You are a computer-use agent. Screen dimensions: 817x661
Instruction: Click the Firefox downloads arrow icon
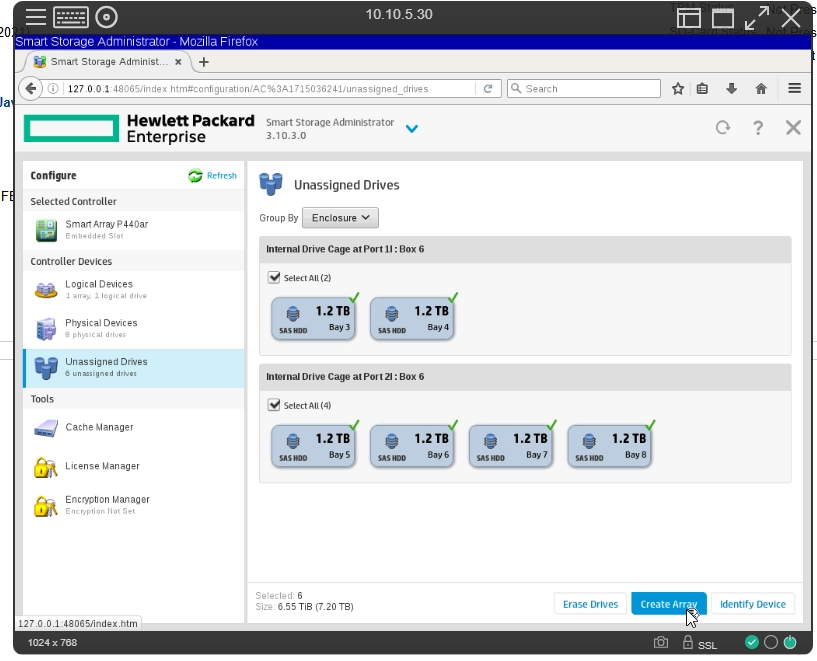731,89
